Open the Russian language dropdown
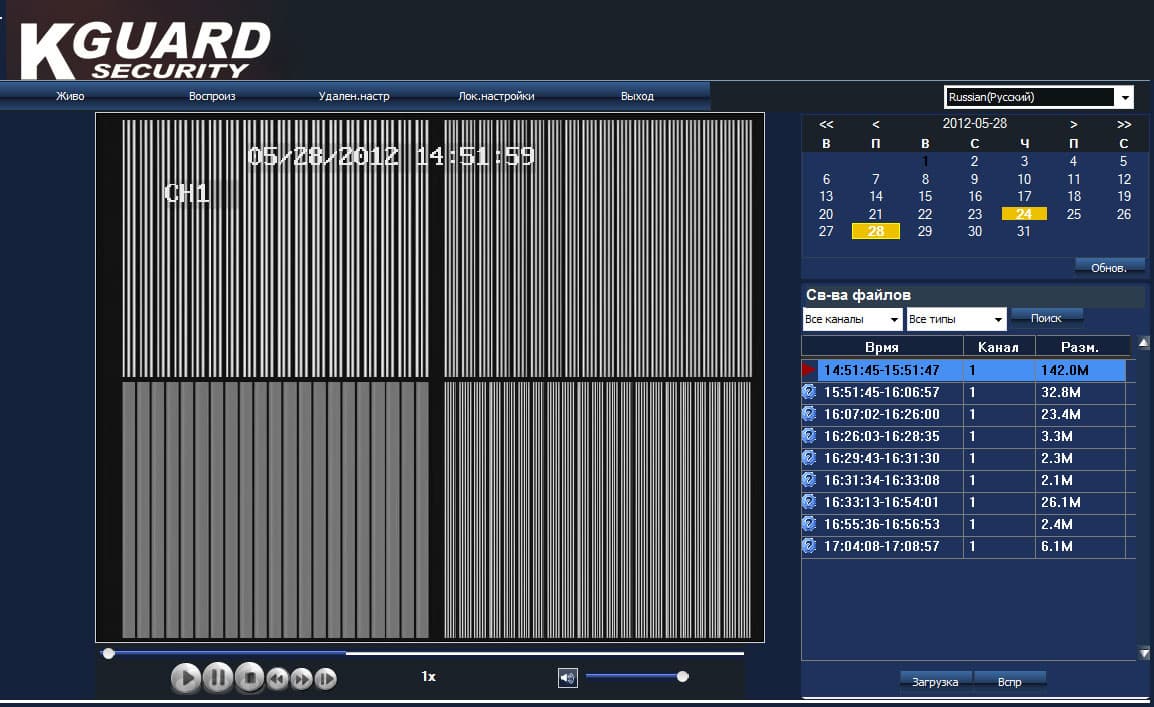Screen dimensions: 1154x707 1125,97
